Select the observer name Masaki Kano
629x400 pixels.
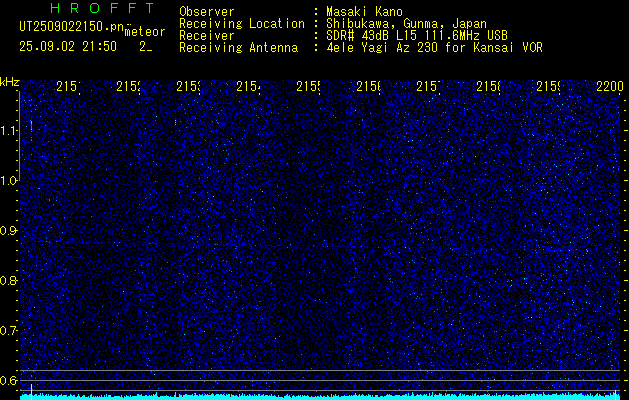pos(364,11)
